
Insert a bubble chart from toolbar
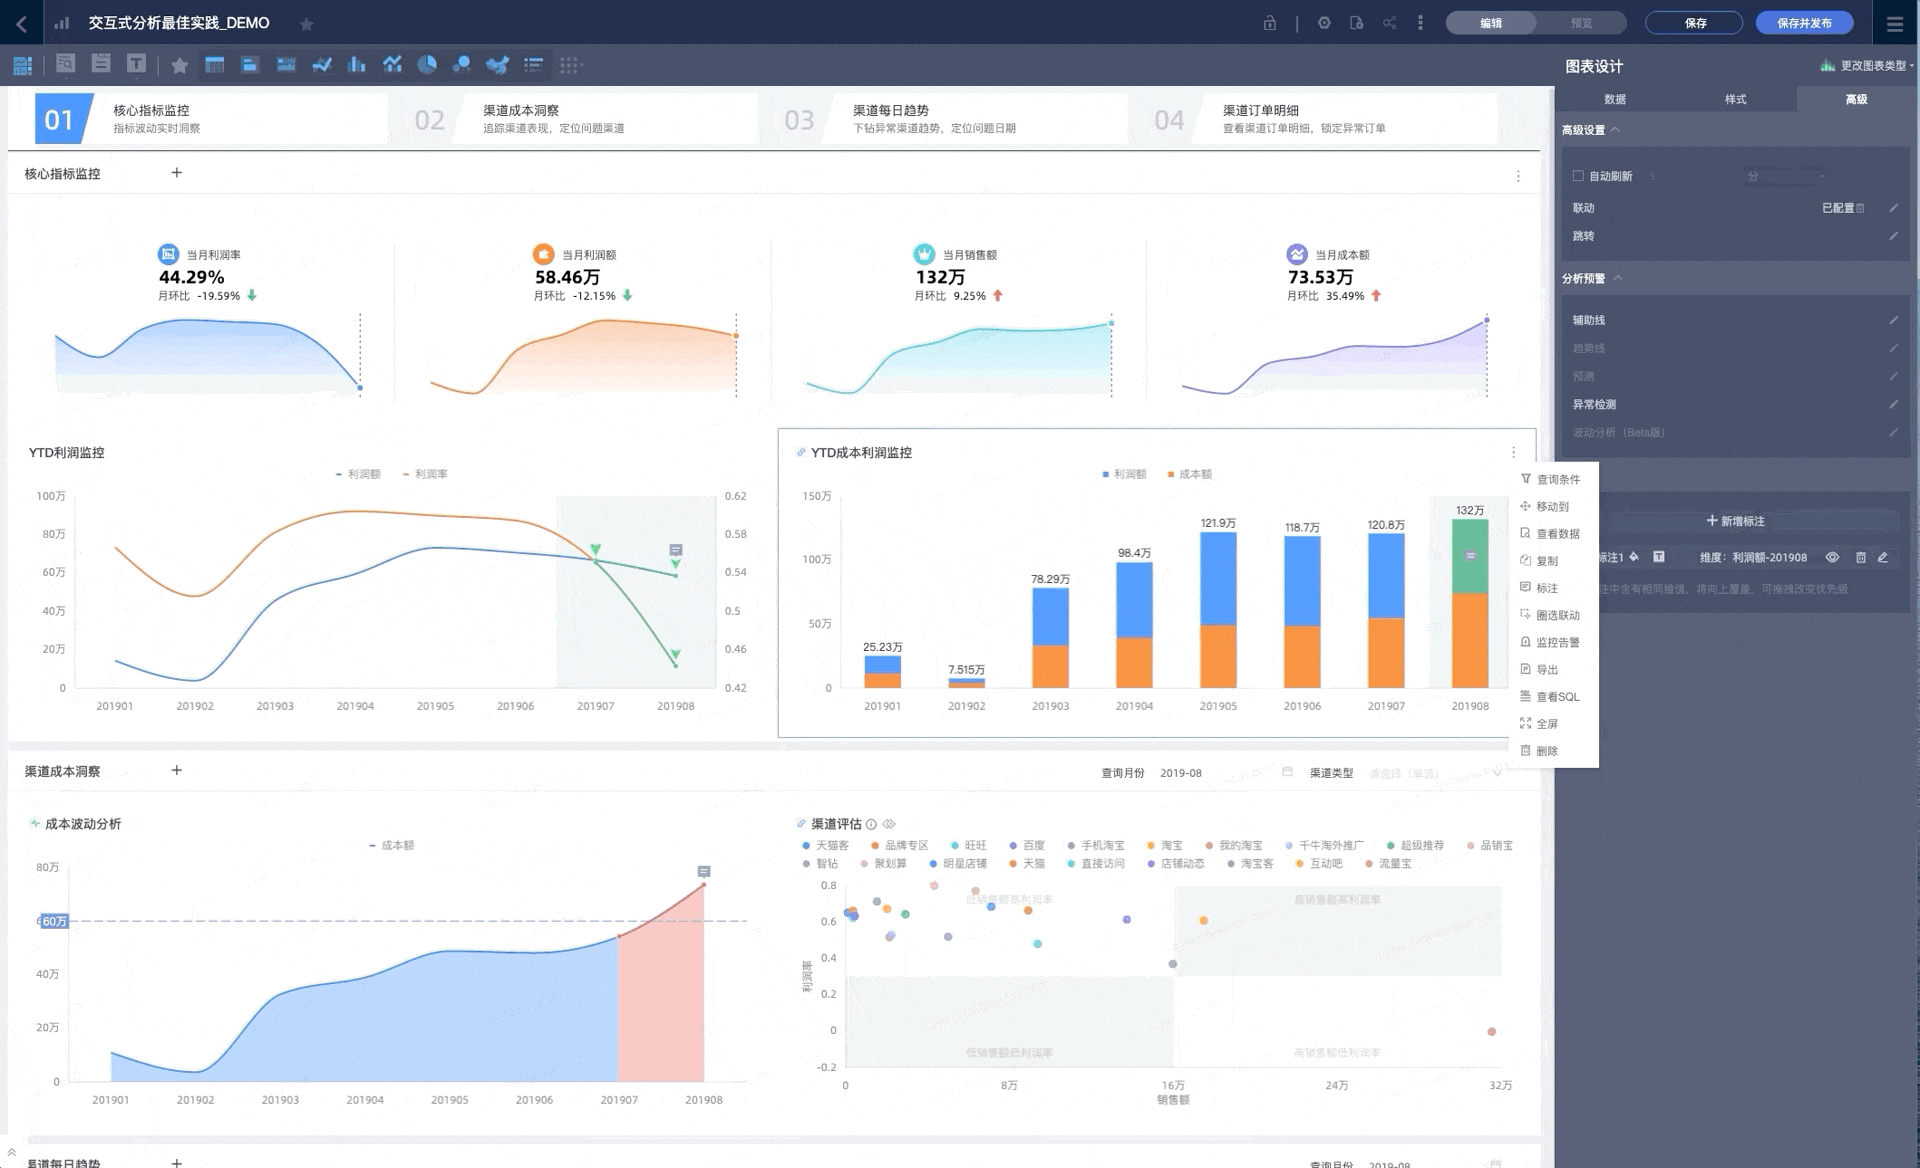coord(461,65)
